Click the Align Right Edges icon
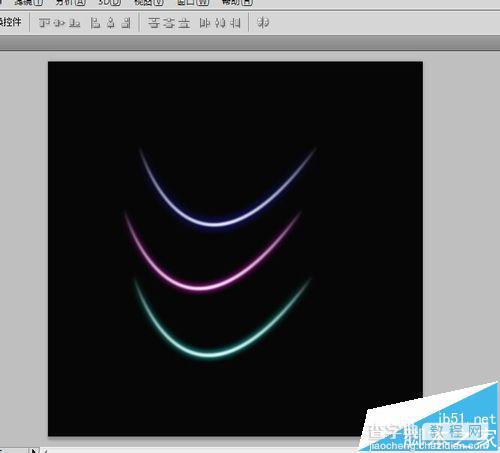The image size is (500, 453). point(126,23)
